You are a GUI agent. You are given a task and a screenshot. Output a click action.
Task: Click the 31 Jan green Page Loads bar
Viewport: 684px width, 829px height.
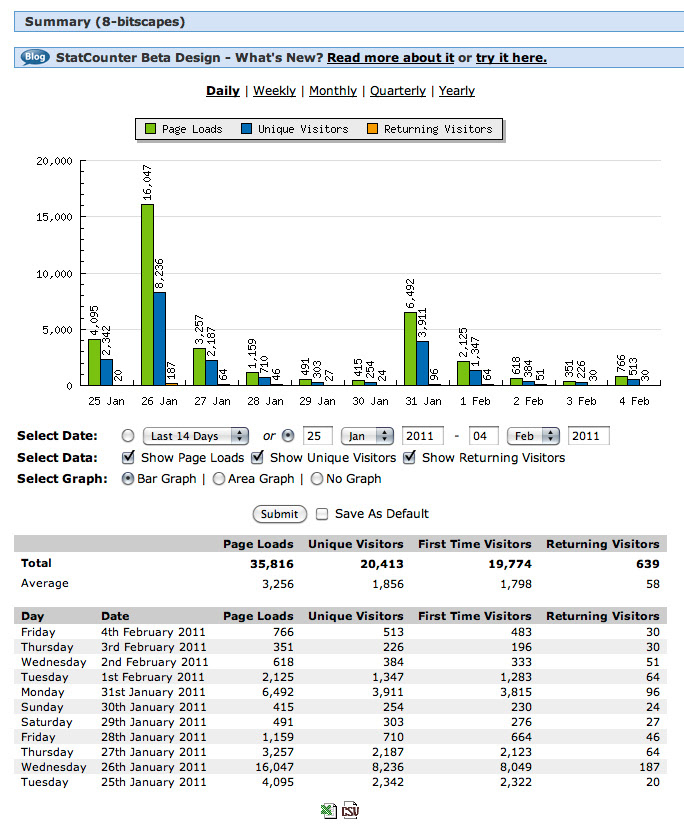click(410, 348)
